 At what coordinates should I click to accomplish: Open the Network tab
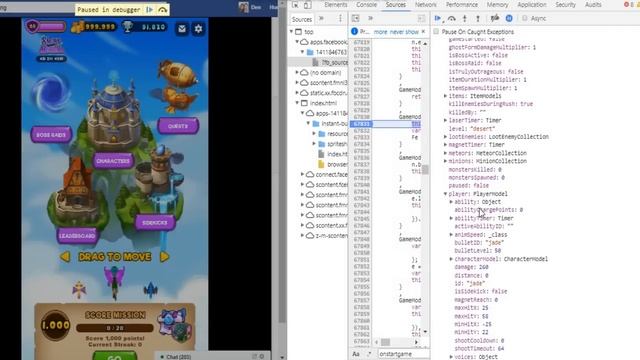(425, 5)
